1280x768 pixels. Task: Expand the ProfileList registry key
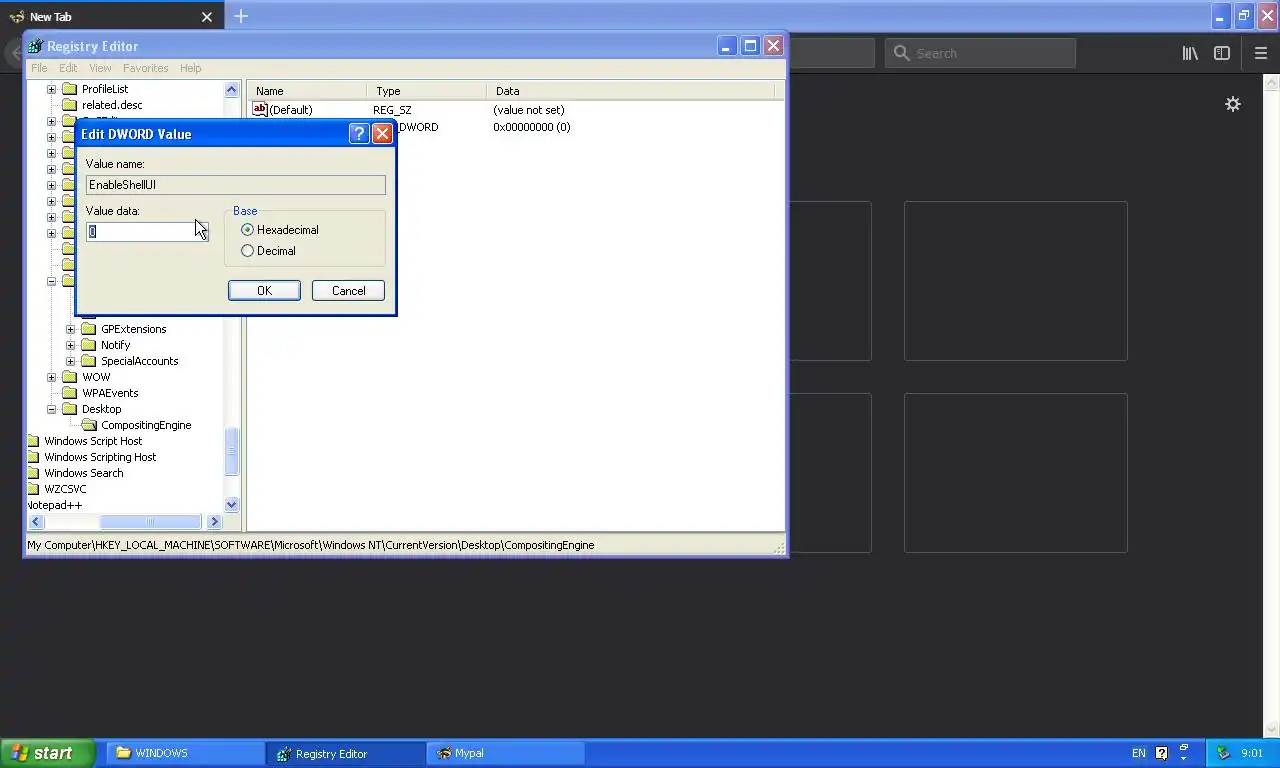52,89
